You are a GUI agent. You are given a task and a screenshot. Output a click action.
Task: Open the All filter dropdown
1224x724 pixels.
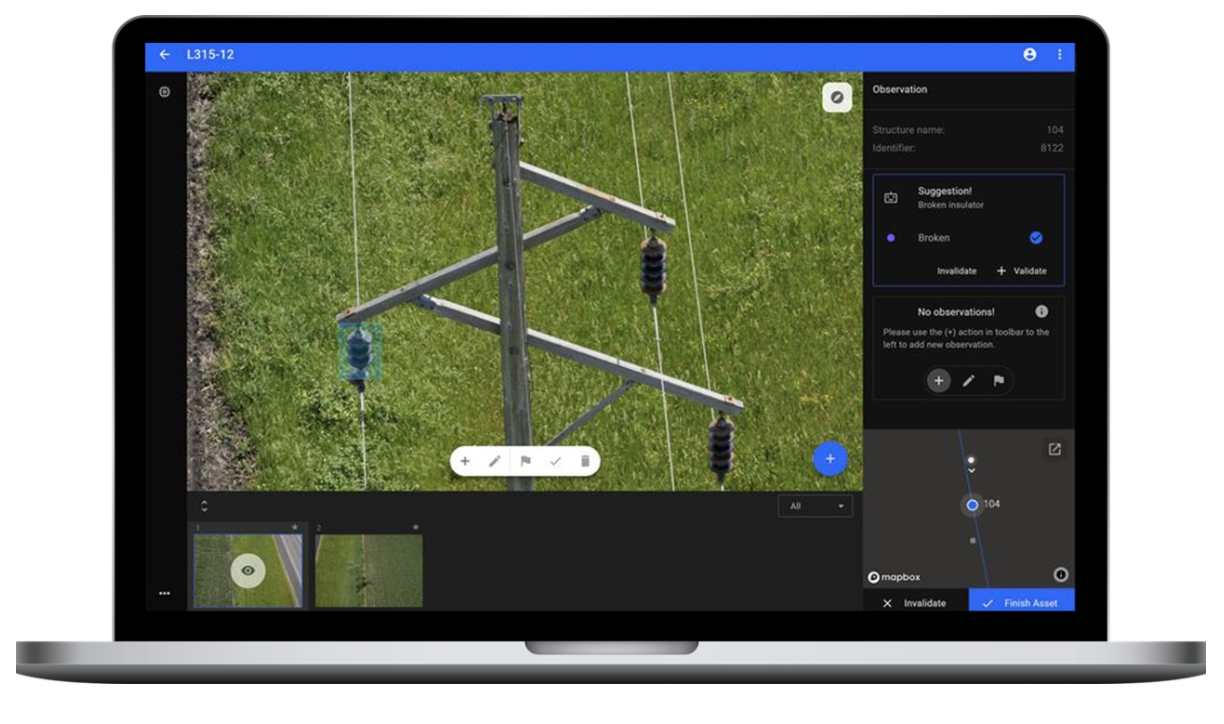[815, 506]
